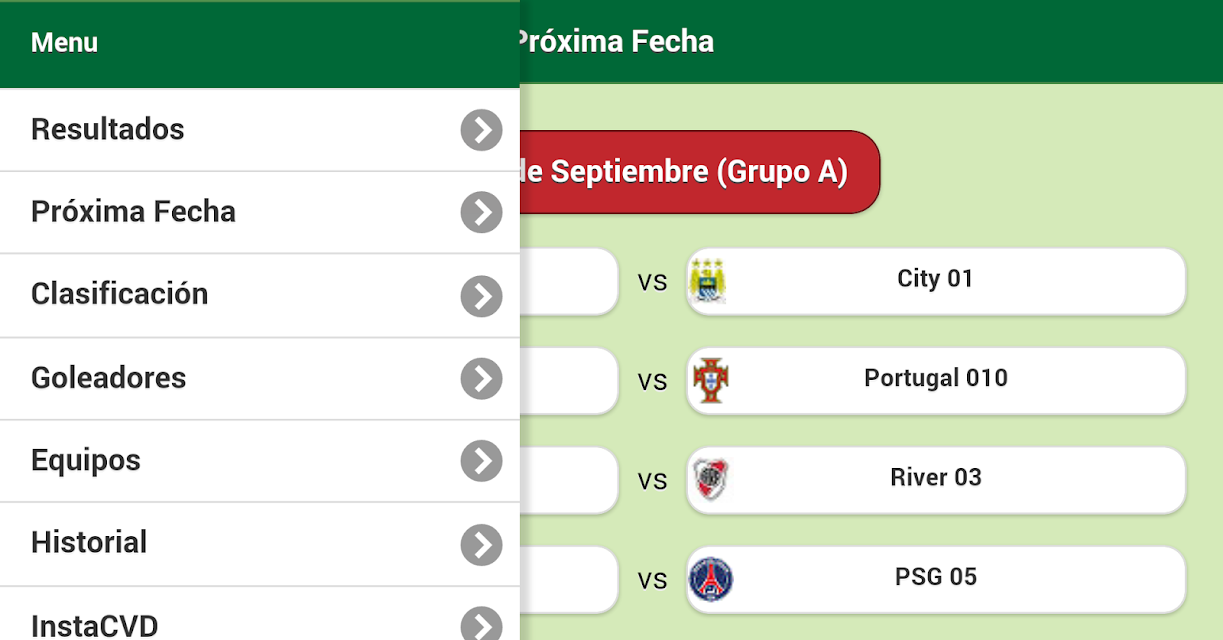Open the Resultados menu item

[260, 130]
